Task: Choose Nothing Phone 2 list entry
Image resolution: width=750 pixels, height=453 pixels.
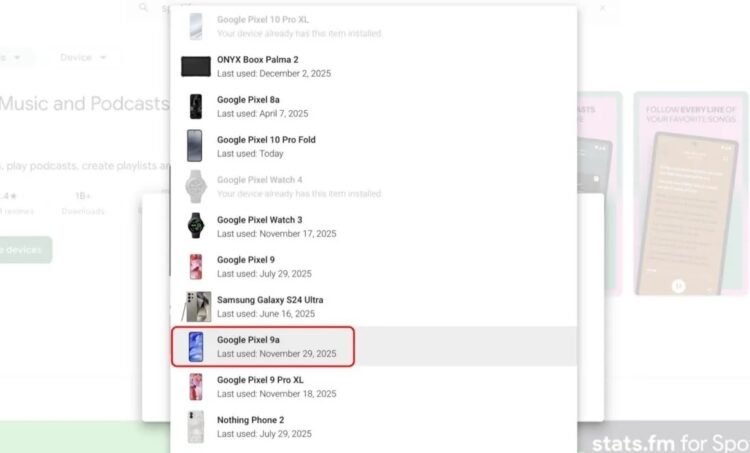Action: click(x=374, y=427)
